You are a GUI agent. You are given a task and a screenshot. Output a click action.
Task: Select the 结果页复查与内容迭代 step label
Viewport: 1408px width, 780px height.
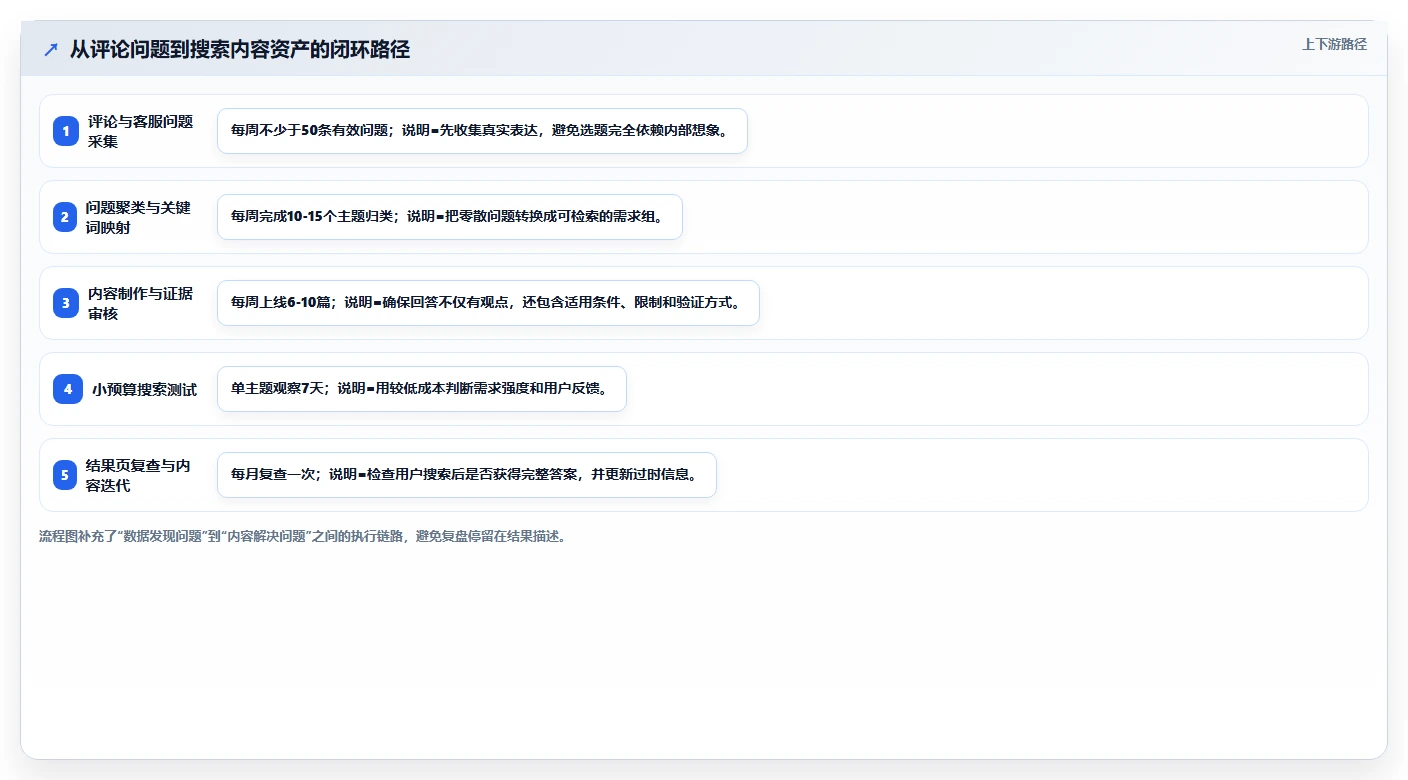click(140, 475)
